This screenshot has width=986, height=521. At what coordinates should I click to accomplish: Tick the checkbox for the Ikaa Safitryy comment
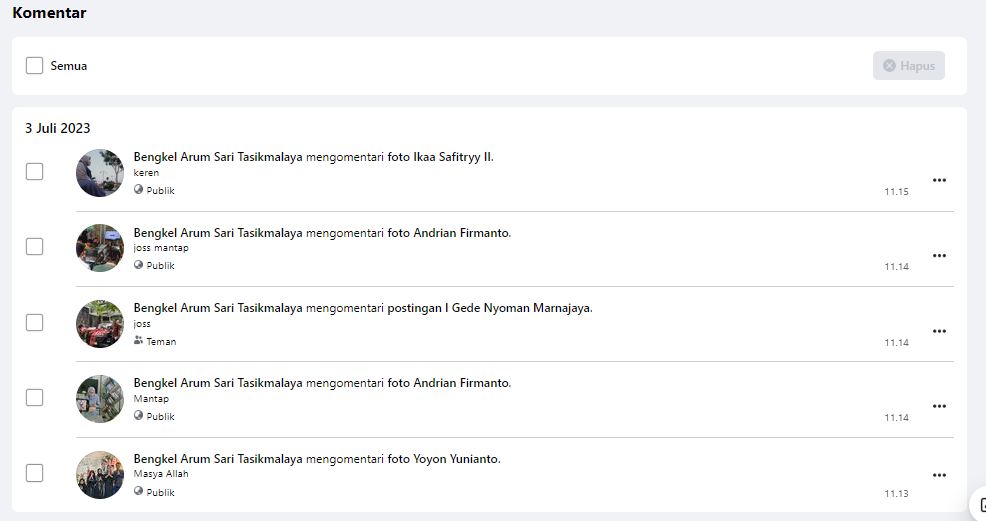coord(35,172)
